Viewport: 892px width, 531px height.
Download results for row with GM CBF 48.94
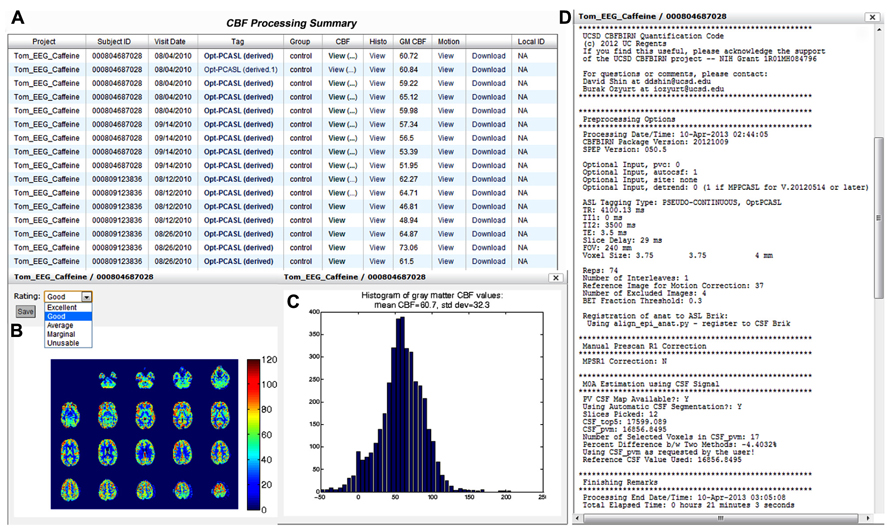489,220
